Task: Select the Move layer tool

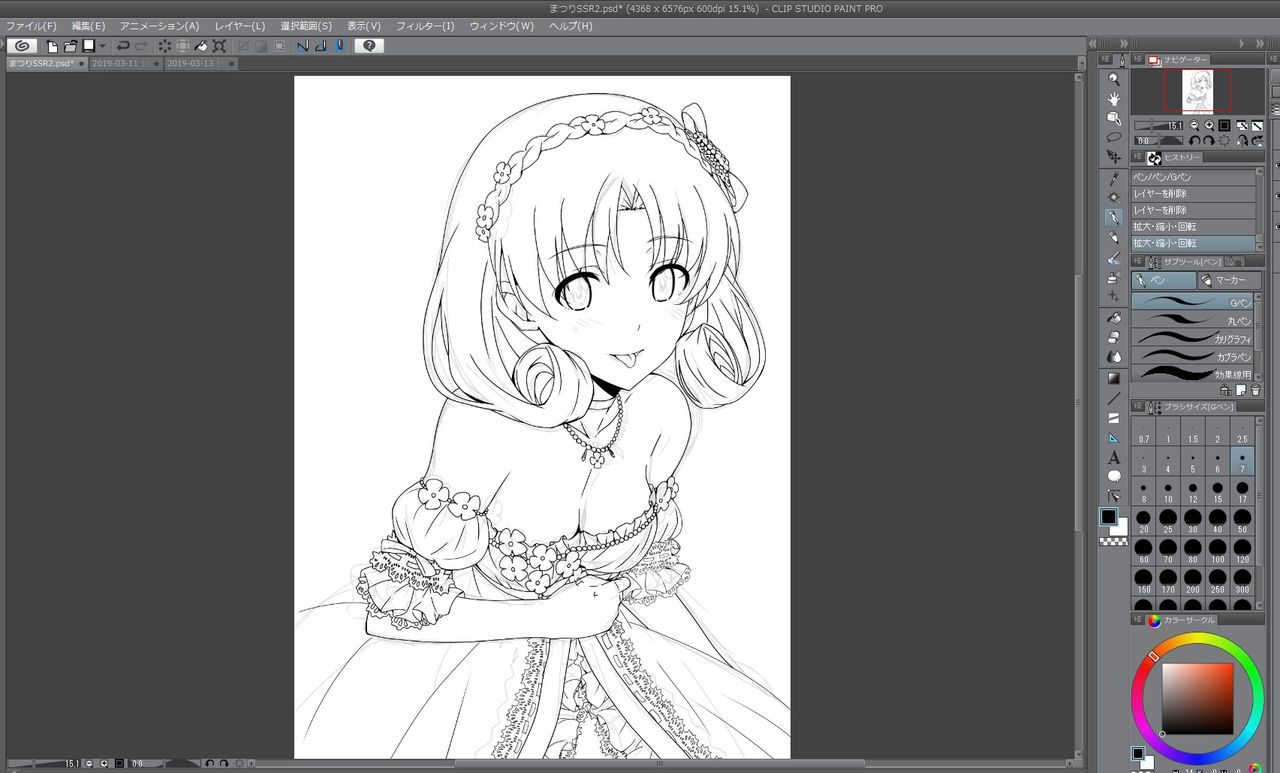Action: (1114, 157)
